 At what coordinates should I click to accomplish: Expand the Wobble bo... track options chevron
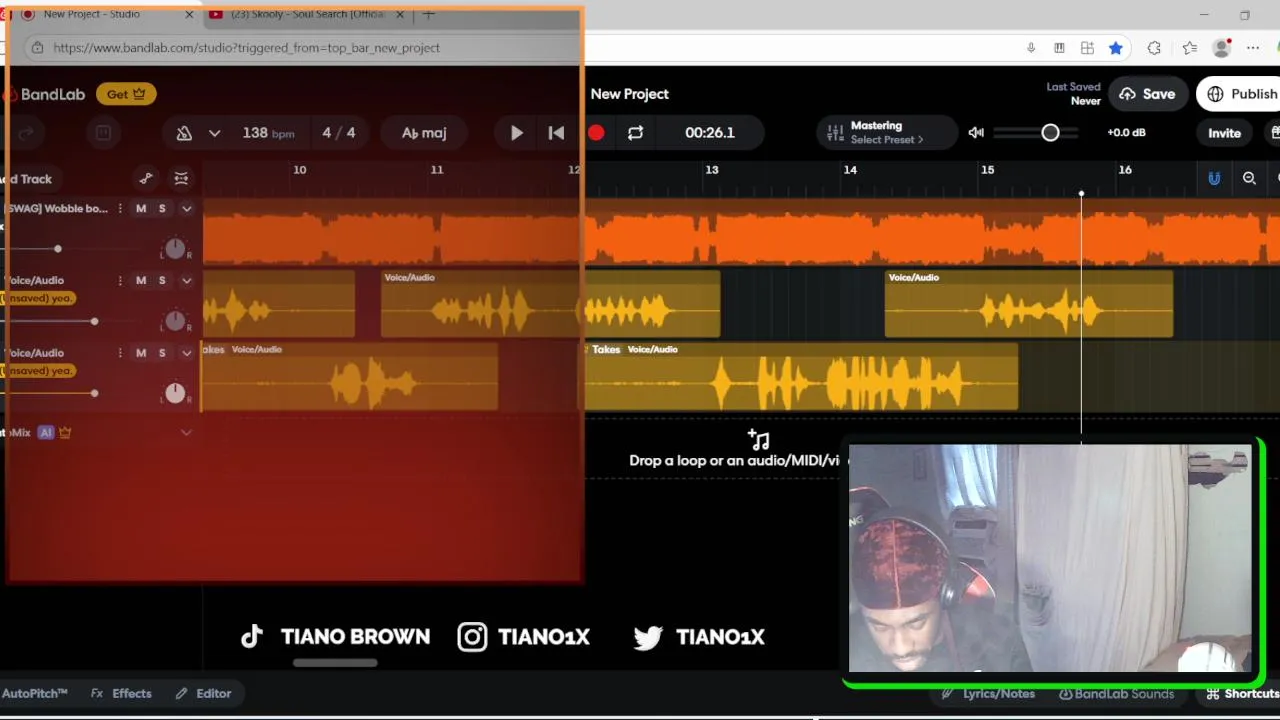pos(186,209)
